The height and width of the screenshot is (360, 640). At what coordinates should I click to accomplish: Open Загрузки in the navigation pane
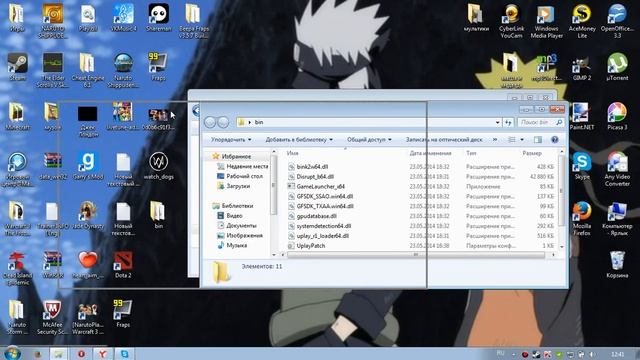pos(233,186)
